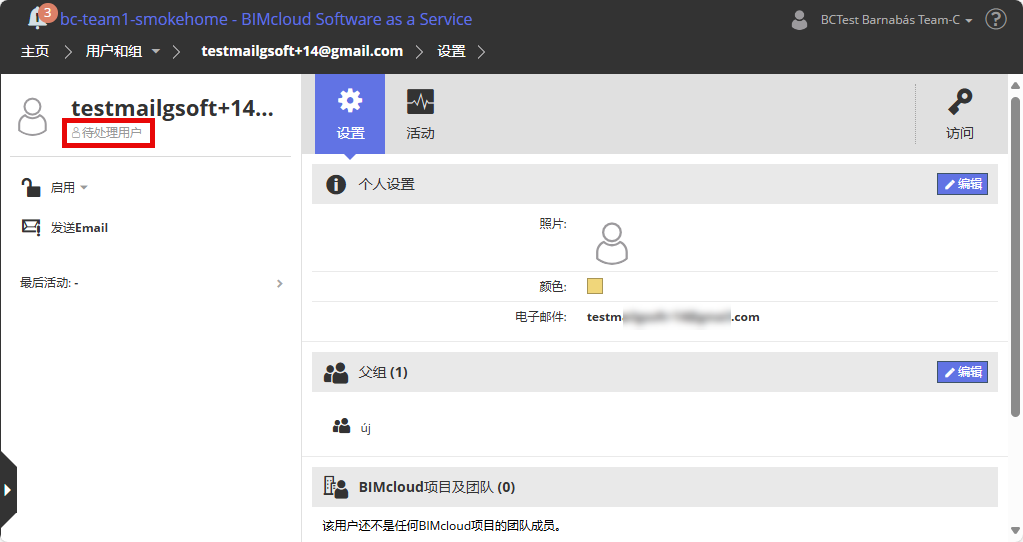Click the 设置 breadcrumb item

[451, 52]
